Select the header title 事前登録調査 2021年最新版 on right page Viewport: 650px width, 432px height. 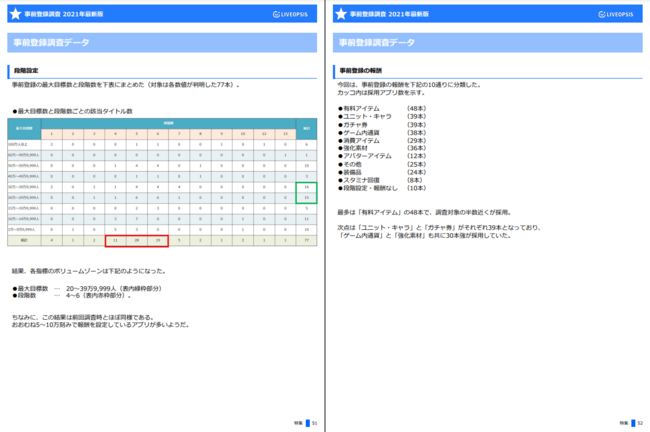(389, 14)
